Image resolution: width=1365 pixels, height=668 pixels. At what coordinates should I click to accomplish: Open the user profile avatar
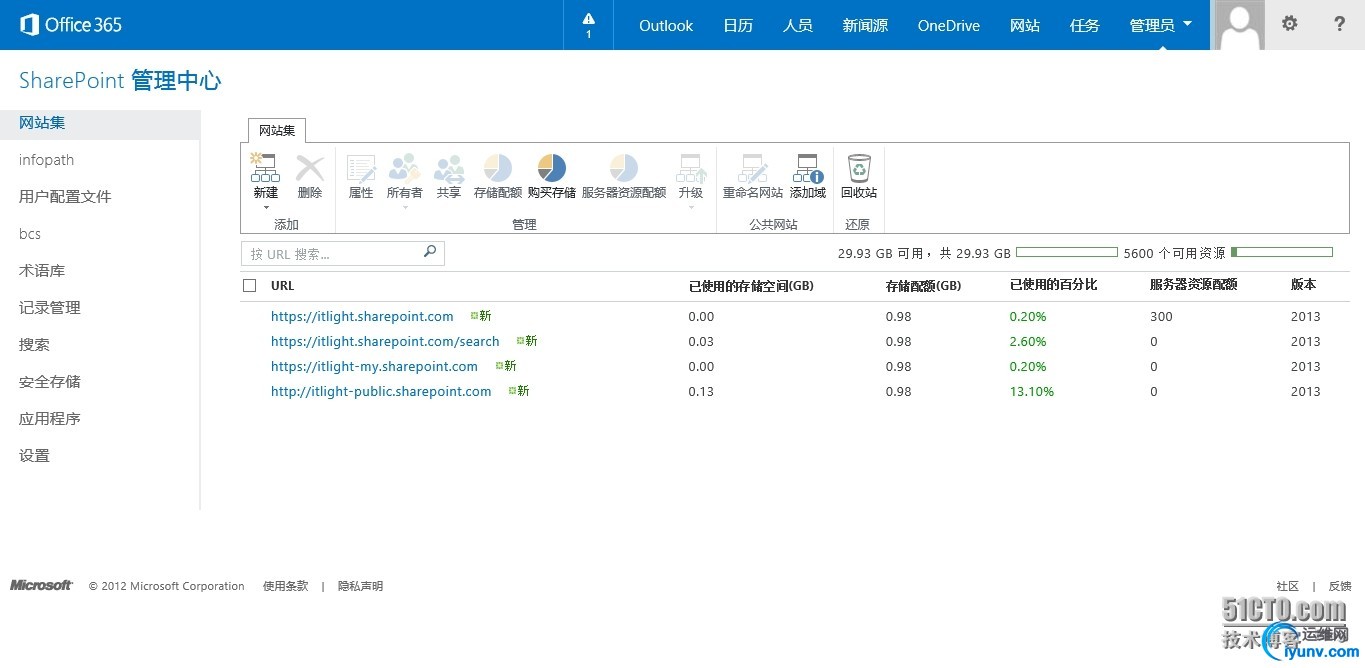(1238, 25)
